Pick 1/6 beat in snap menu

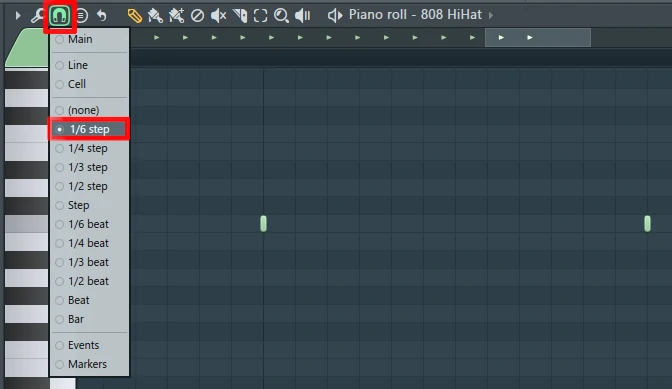point(89,224)
